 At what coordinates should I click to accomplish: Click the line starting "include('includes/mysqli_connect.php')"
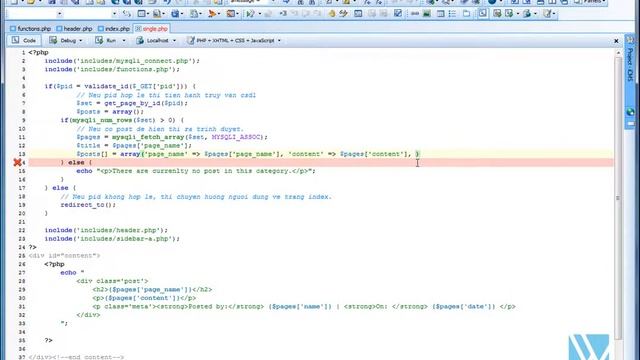point(122,61)
